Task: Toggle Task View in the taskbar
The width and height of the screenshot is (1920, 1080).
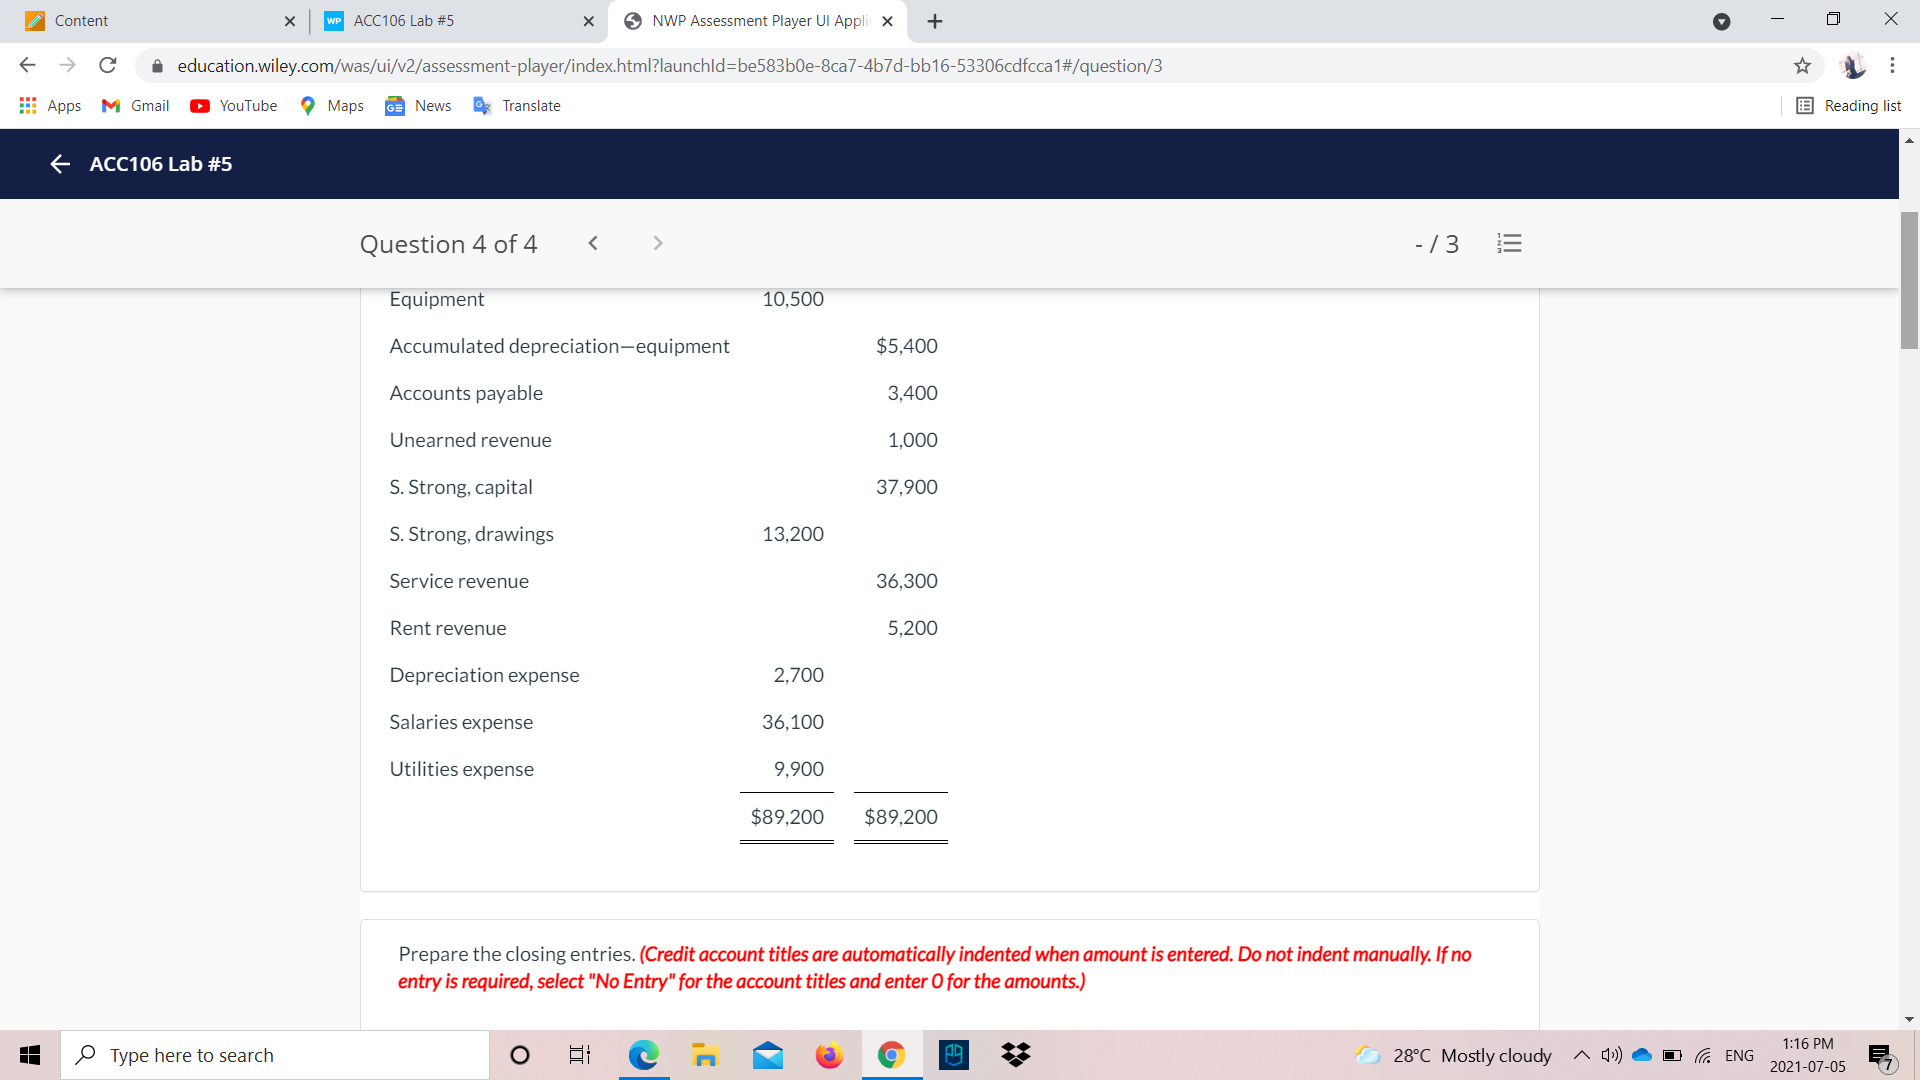Action: (578, 1054)
